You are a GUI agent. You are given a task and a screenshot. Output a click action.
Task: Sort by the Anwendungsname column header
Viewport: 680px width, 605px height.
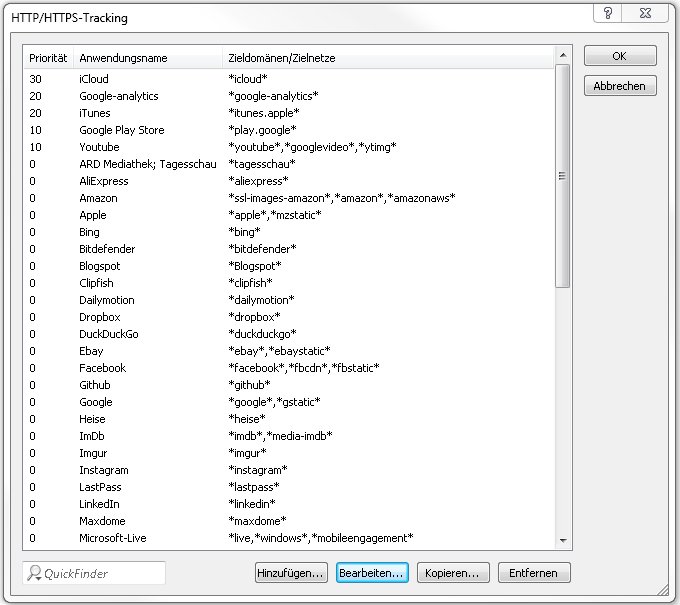pos(123,58)
